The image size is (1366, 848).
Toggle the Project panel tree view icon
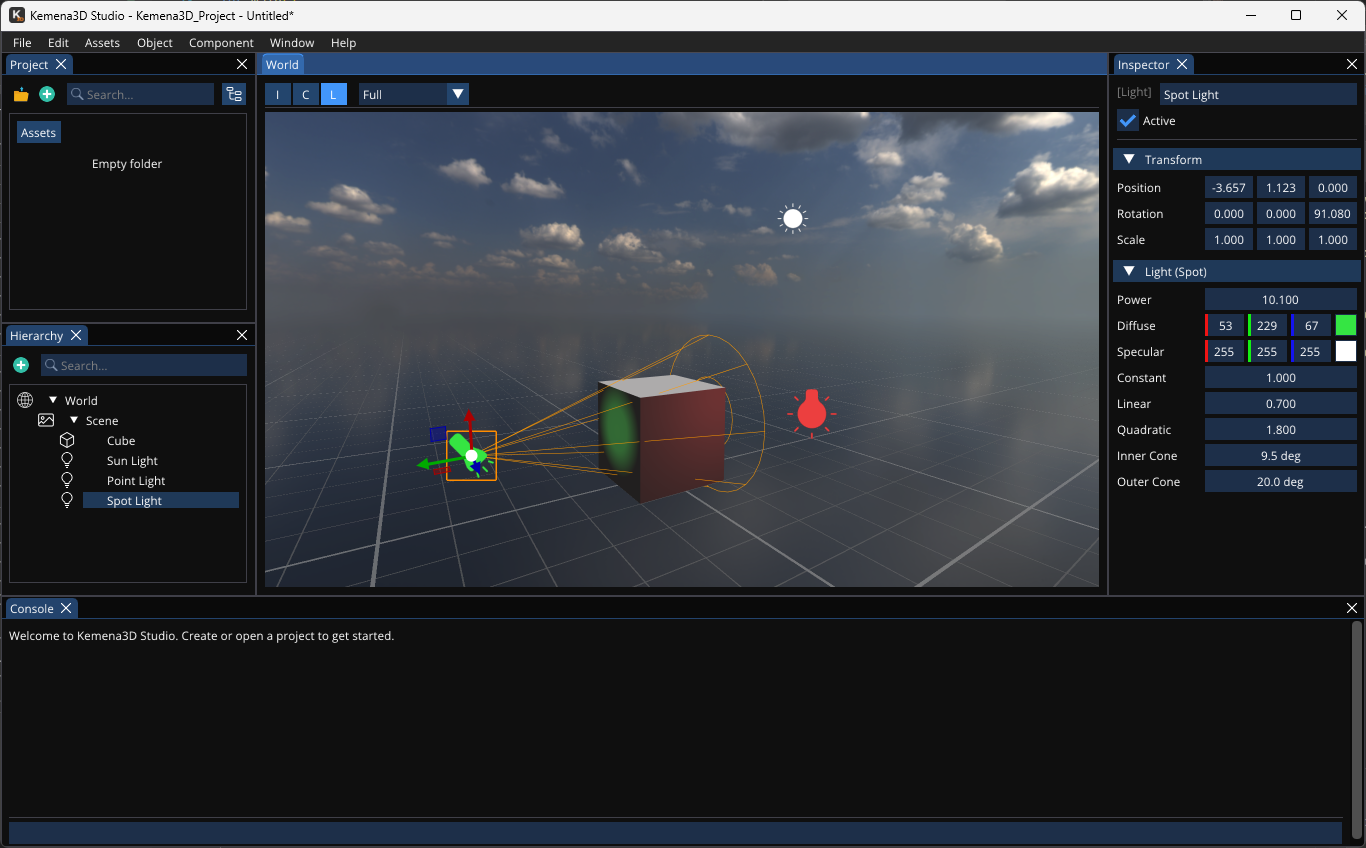click(x=234, y=95)
